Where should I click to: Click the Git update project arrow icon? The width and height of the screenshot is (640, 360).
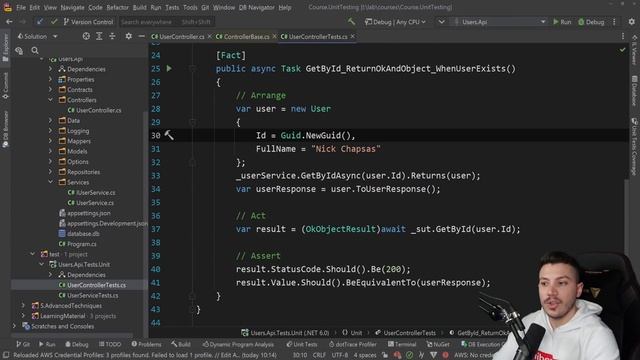(x=40, y=22)
